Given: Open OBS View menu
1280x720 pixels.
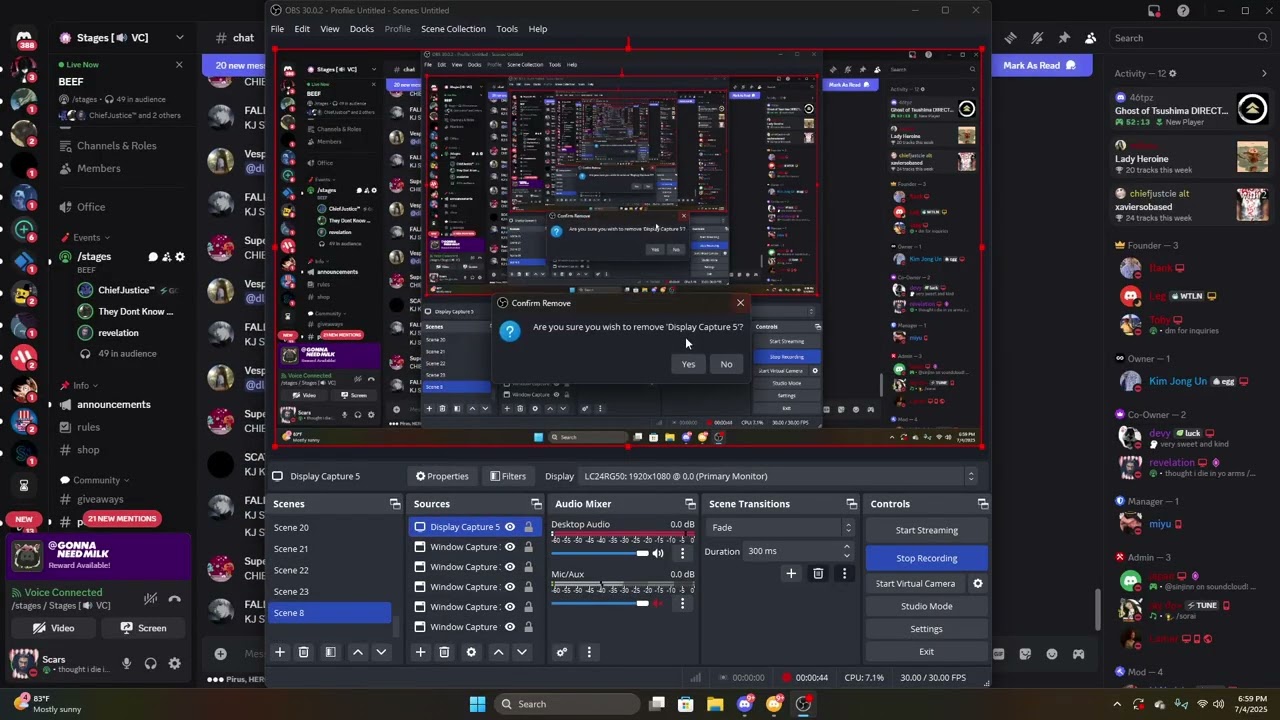Looking at the screenshot, I should coord(329,29).
